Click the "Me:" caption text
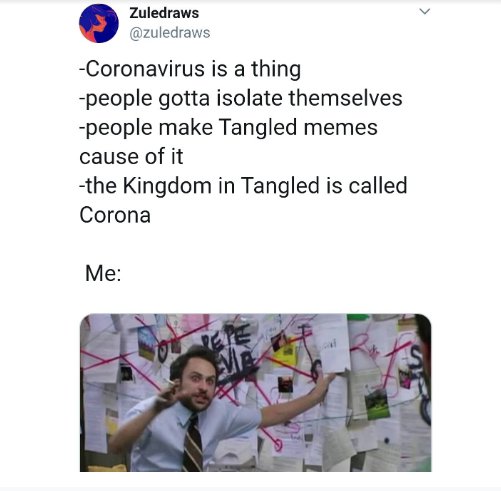 point(103,273)
